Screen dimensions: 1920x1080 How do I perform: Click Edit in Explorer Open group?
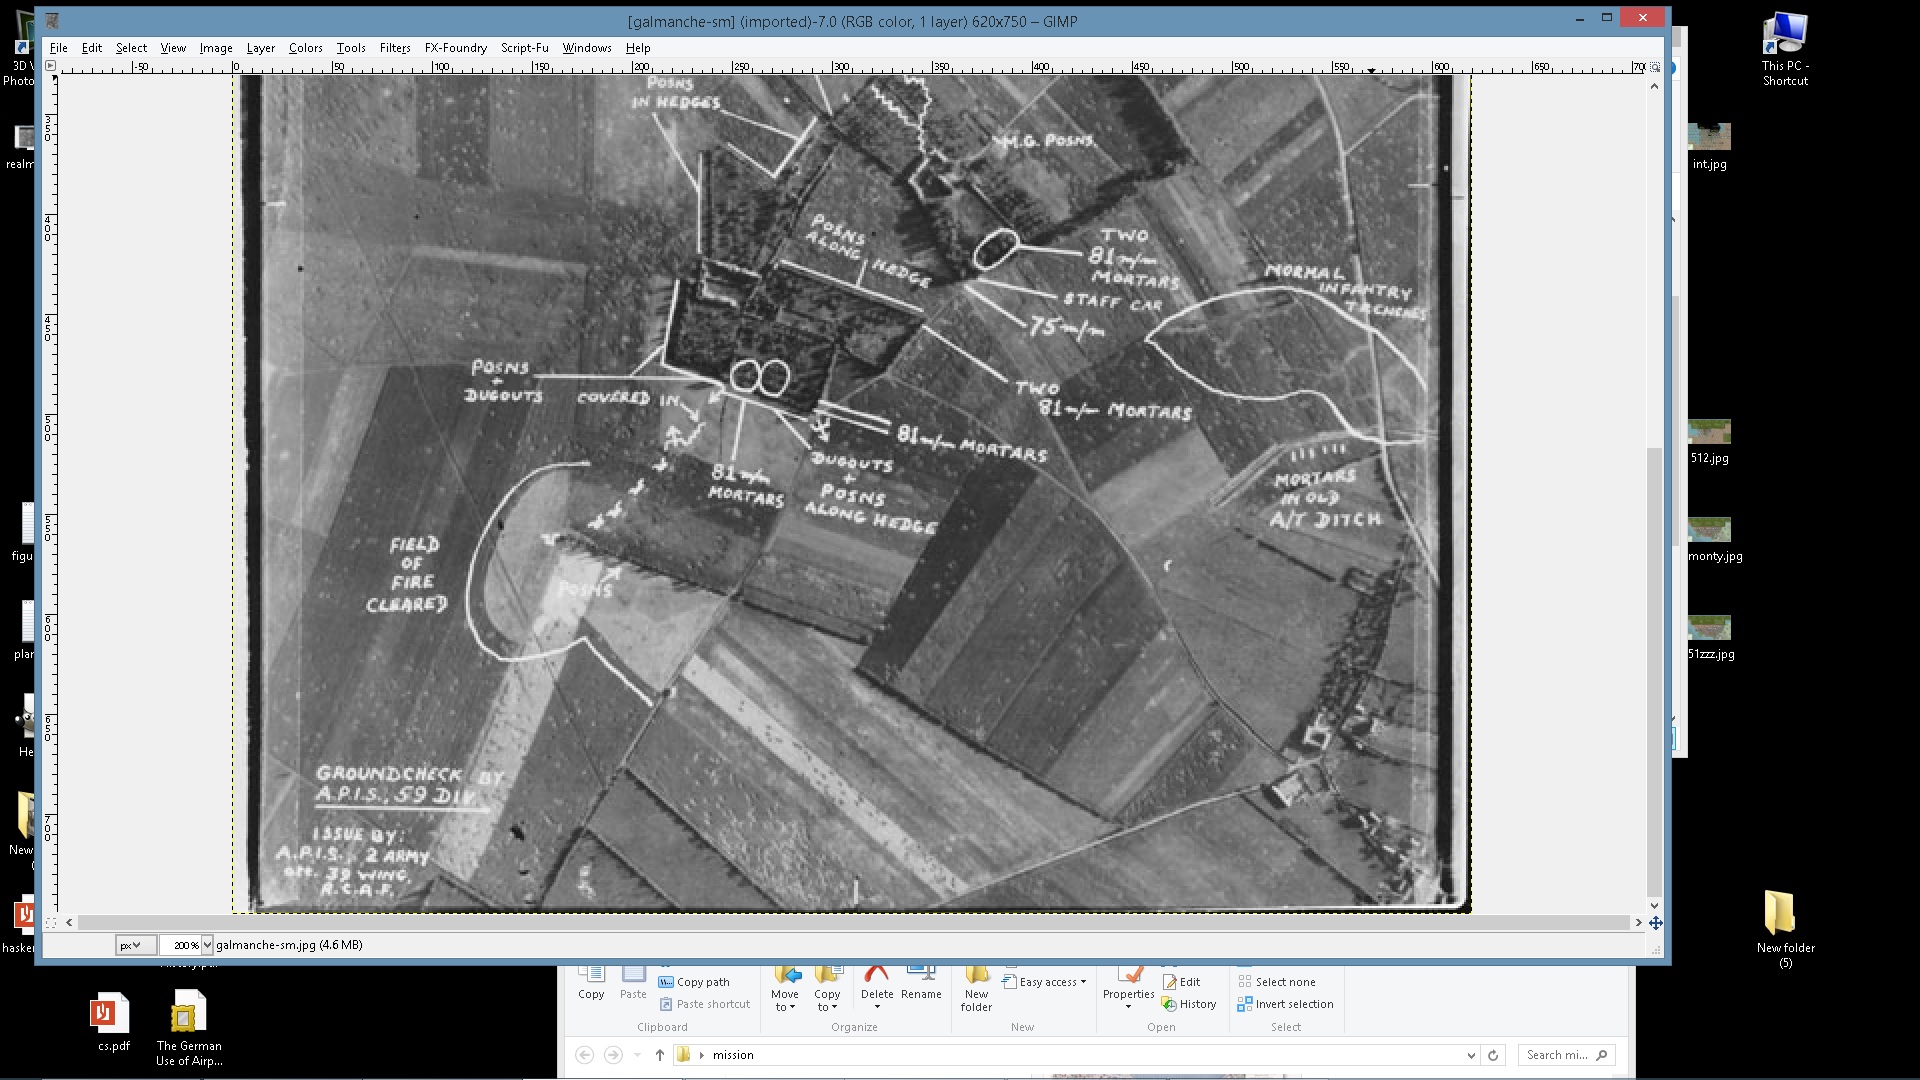1181,982
